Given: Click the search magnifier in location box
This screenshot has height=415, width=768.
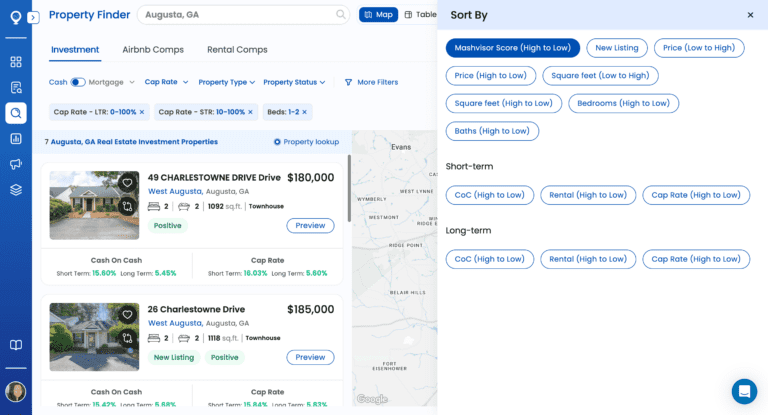Looking at the screenshot, I should click(341, 15).
